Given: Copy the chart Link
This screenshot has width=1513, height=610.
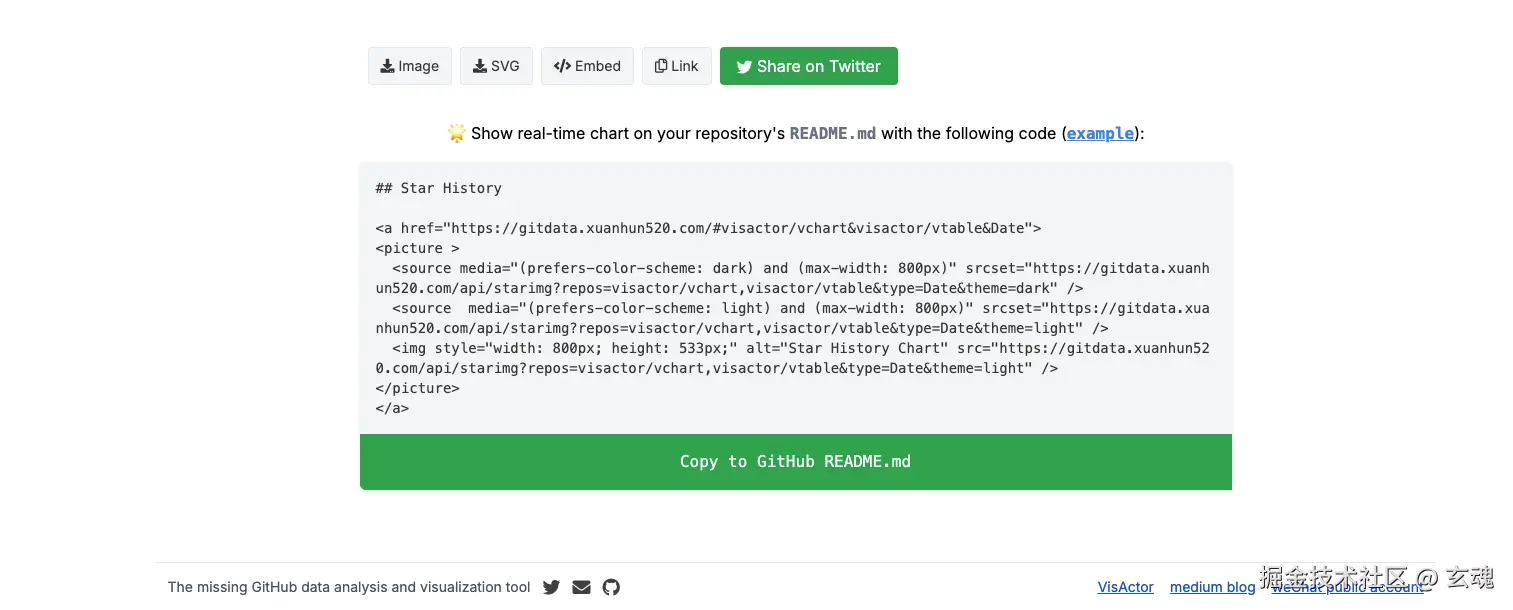Looking at the screenshot, I should (677, 66).
